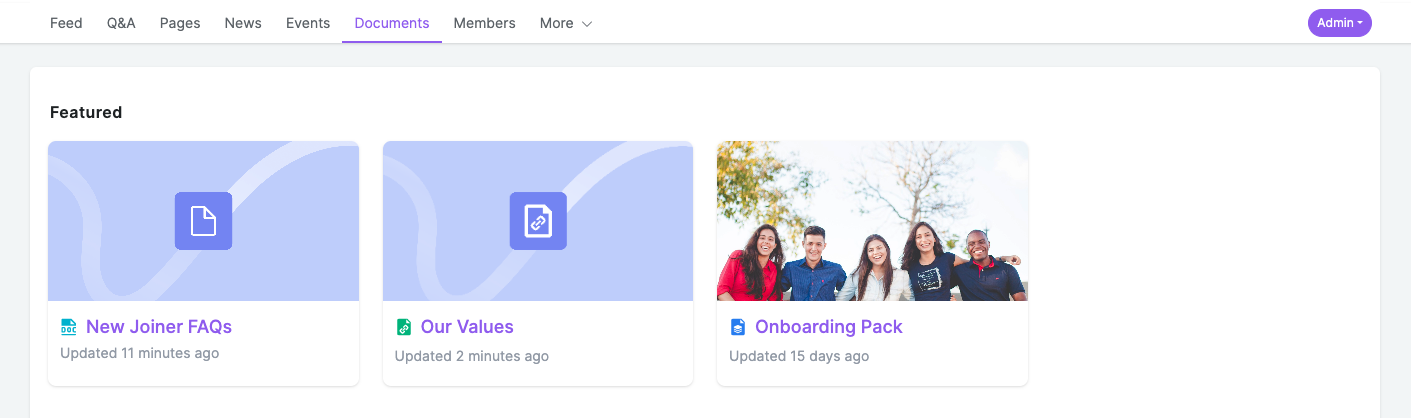
Task: Click the Onboarding Pack group photo thumbnail
Action: (872, 221)
